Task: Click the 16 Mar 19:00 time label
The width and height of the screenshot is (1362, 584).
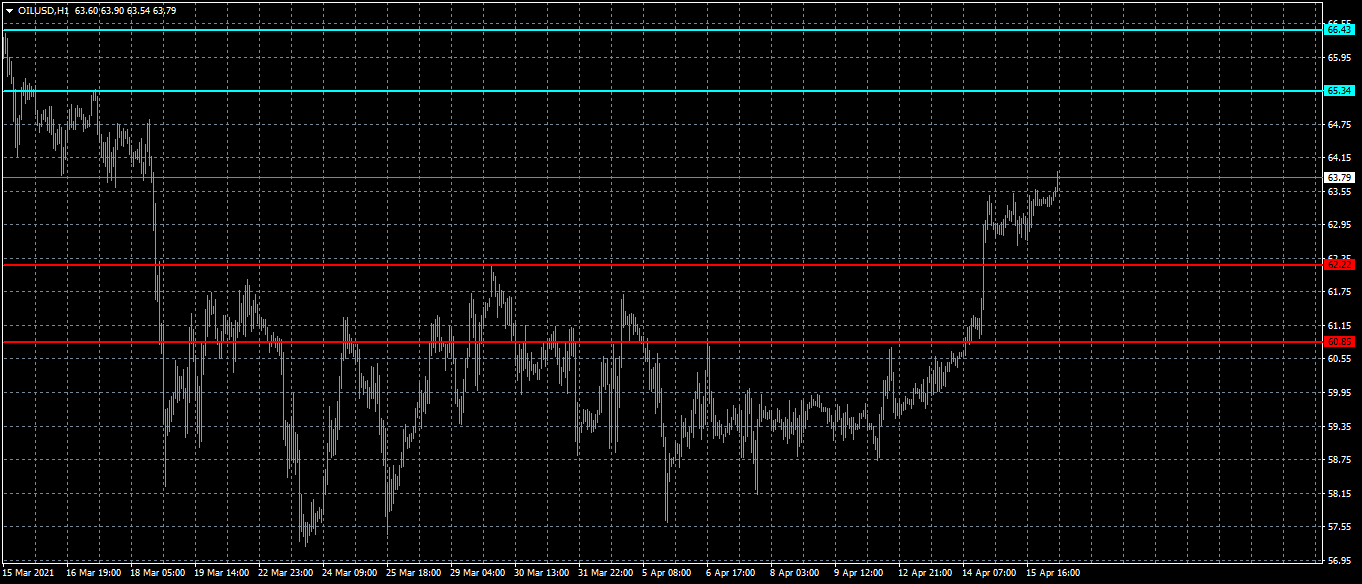Action: [x=94, y=573]
